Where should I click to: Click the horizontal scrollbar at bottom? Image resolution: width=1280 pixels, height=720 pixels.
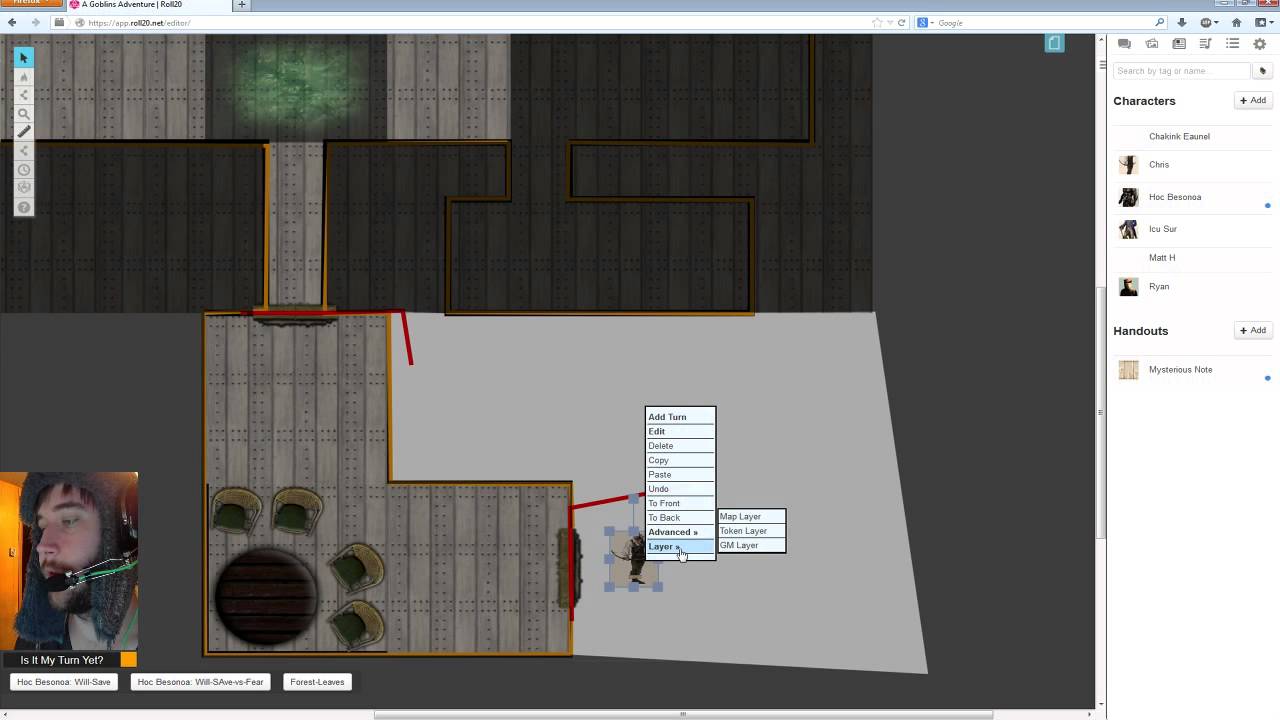tap(683, 715)
